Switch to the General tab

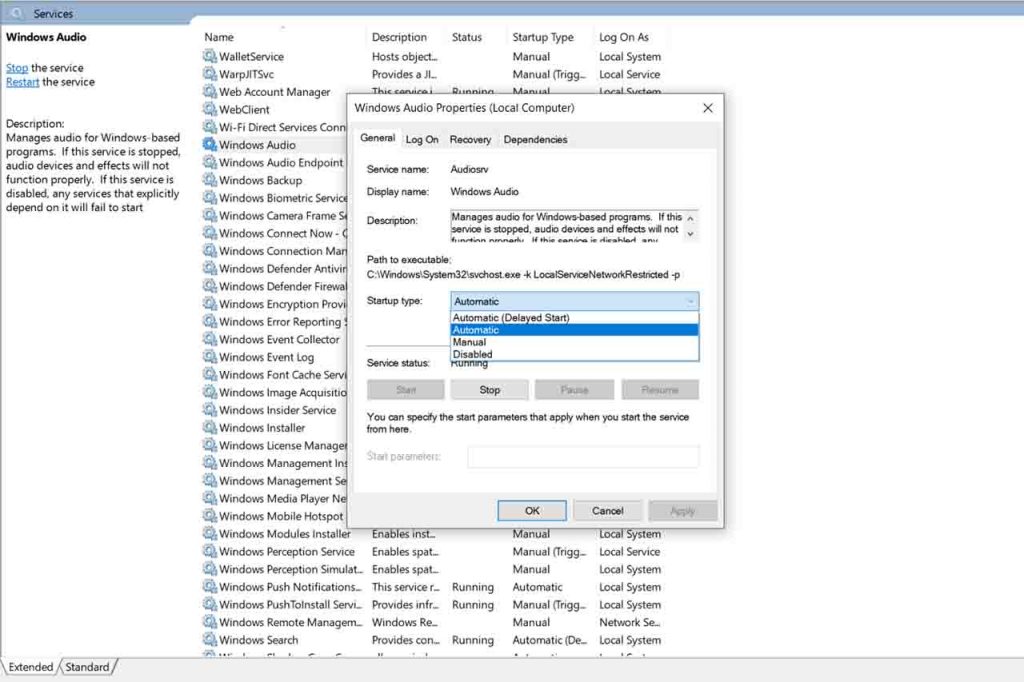coord(377,138)
